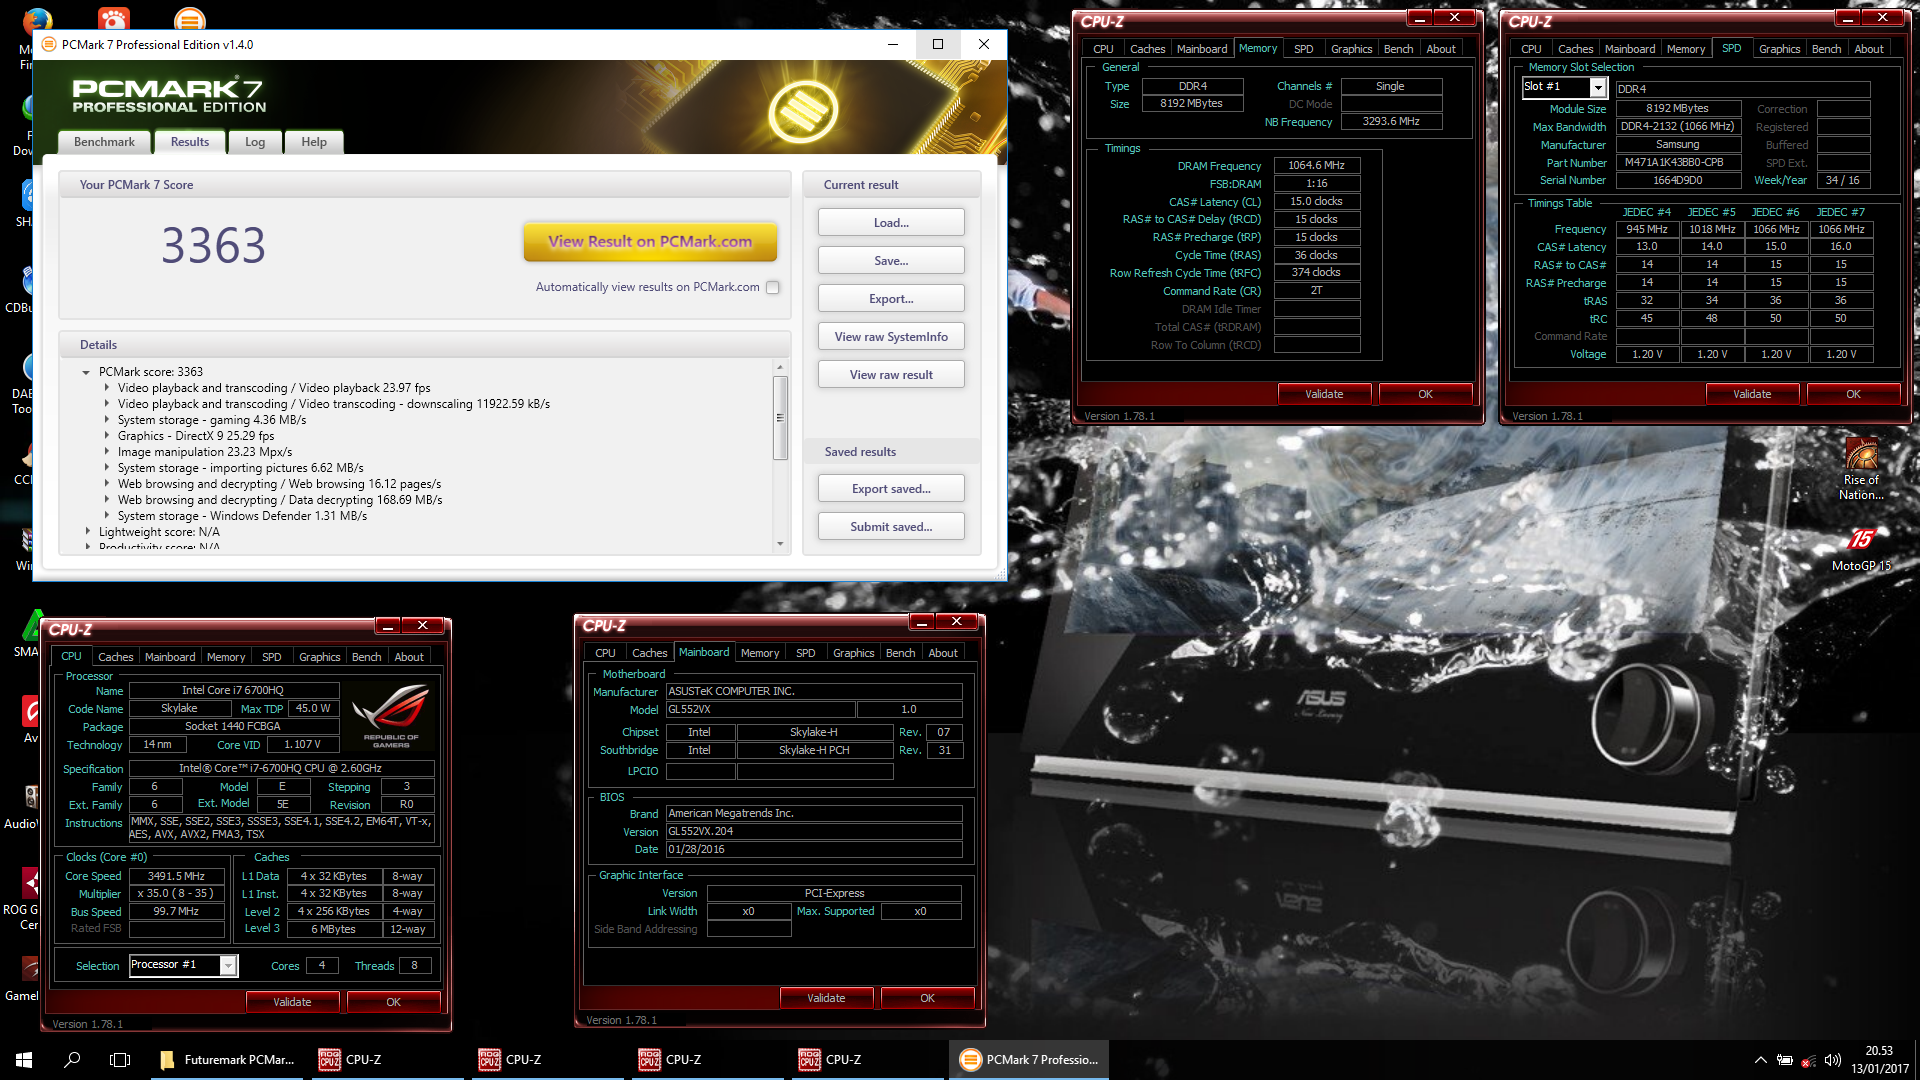Click Validate in the CPU-Z Memory window

pyautogui.click(x=1324, y=394)
